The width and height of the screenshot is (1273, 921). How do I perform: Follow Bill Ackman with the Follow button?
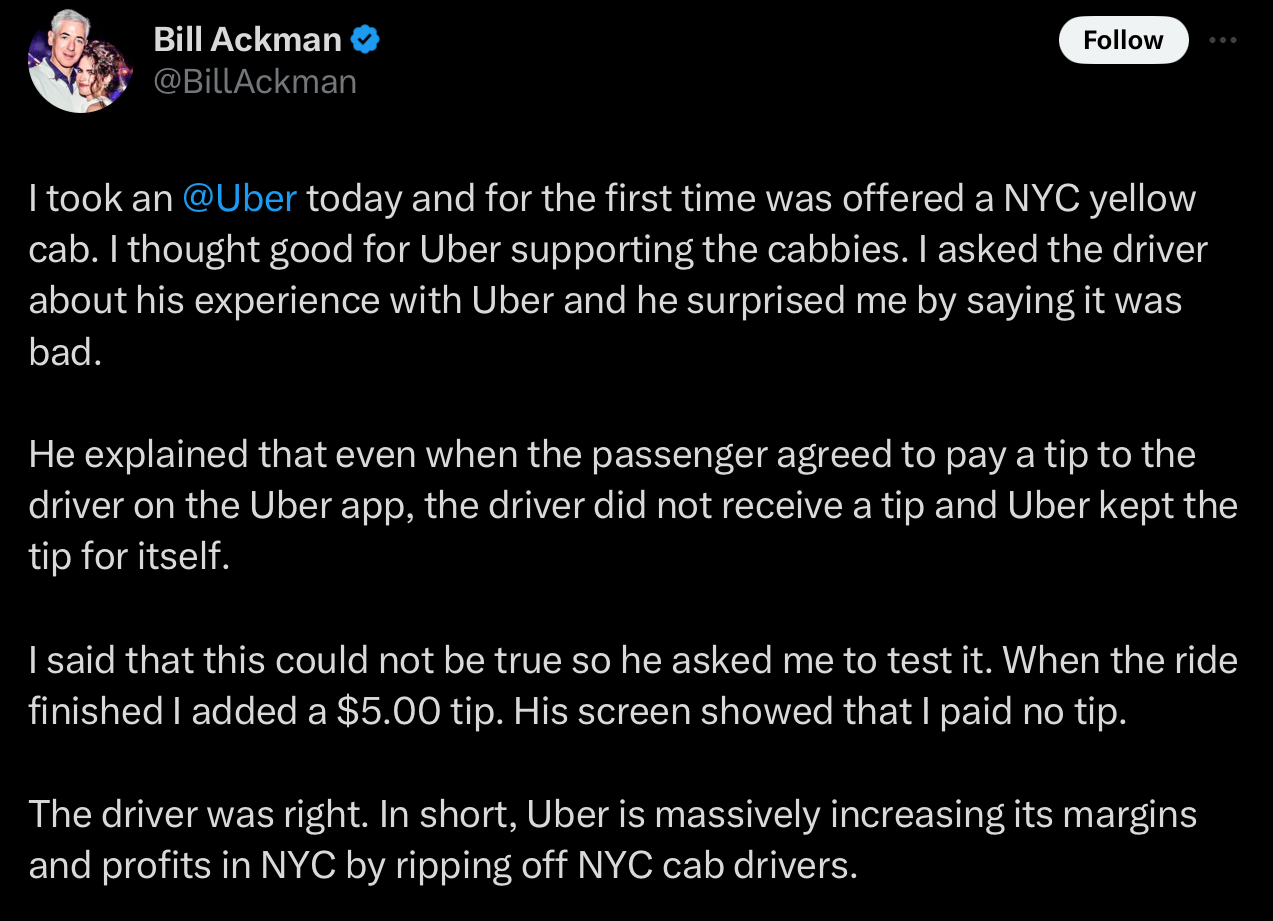[x=1124, y=40]
